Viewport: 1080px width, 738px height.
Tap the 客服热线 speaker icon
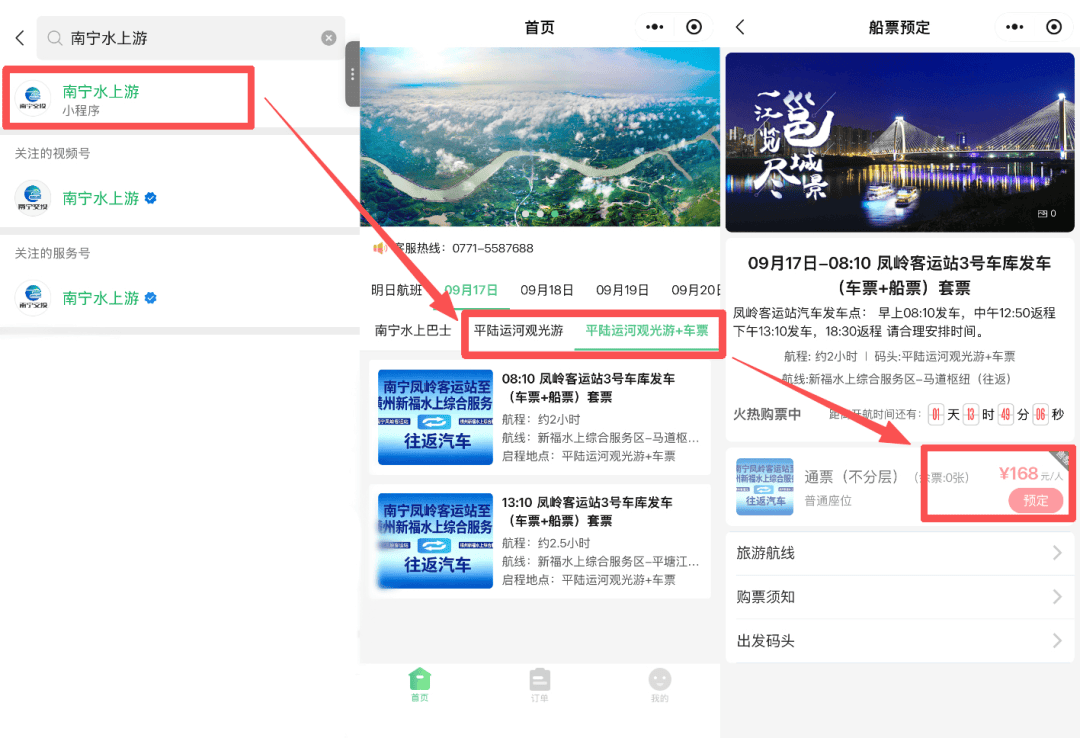coord(380,248)
